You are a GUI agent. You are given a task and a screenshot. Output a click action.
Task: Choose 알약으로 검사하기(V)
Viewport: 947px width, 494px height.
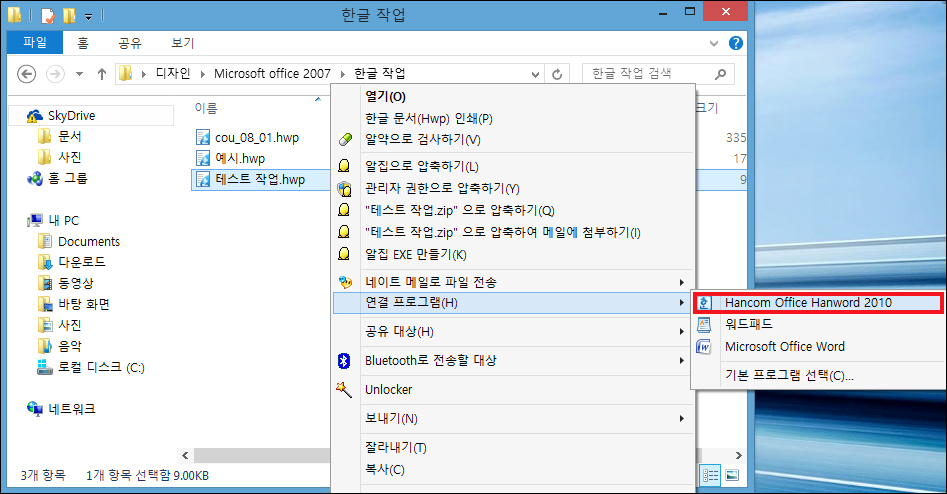tap(423, 140)
